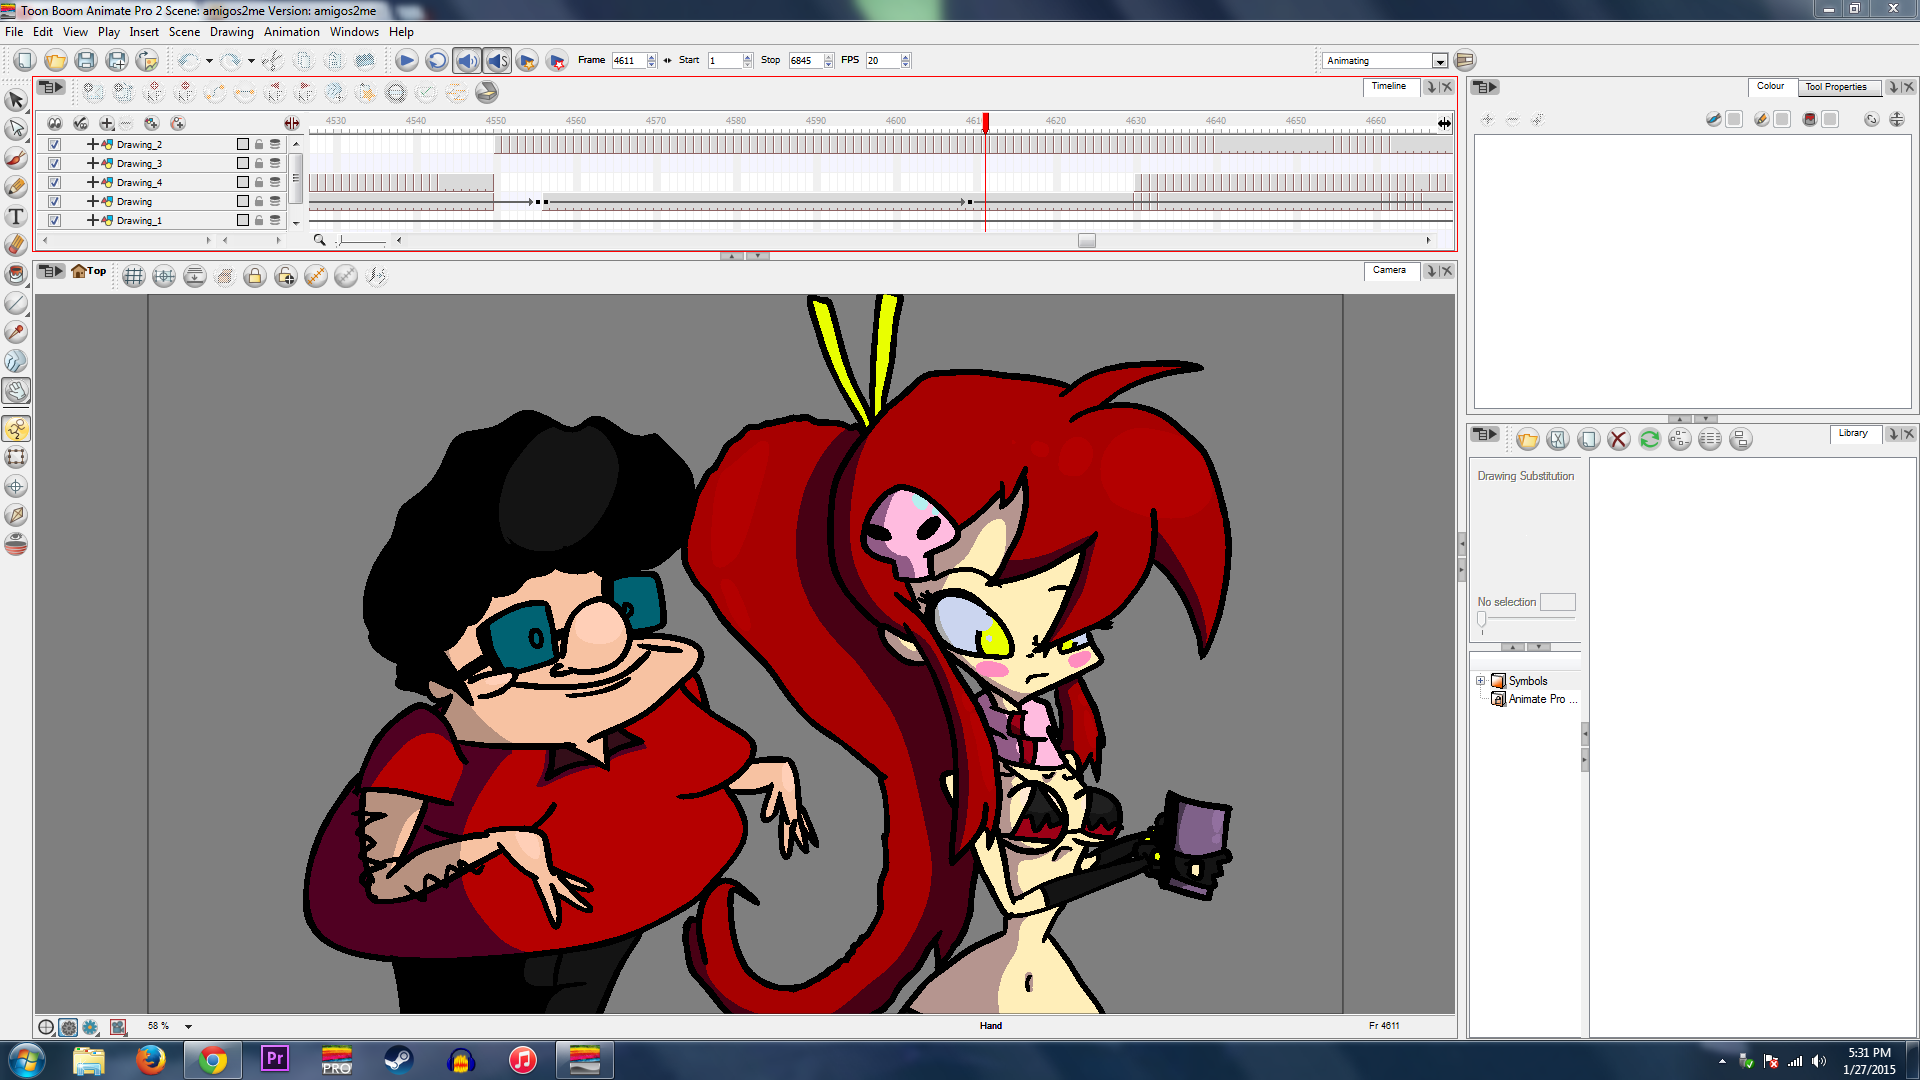Click the Reset View icon at bottom-left

[46, 1027]
